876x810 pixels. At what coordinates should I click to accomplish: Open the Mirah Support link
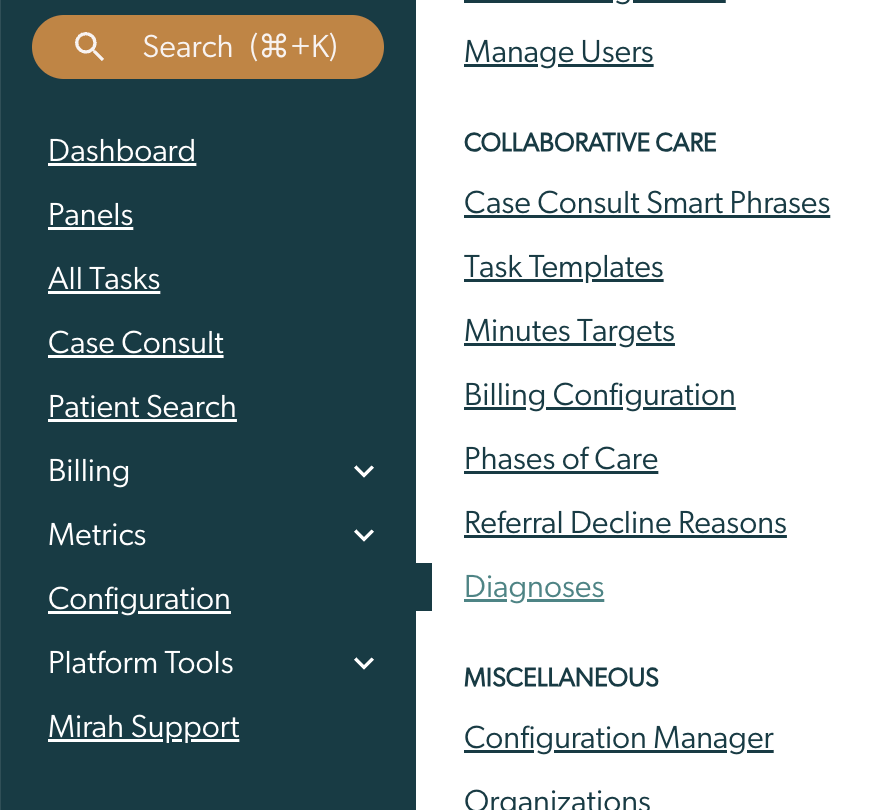point(144,727)
